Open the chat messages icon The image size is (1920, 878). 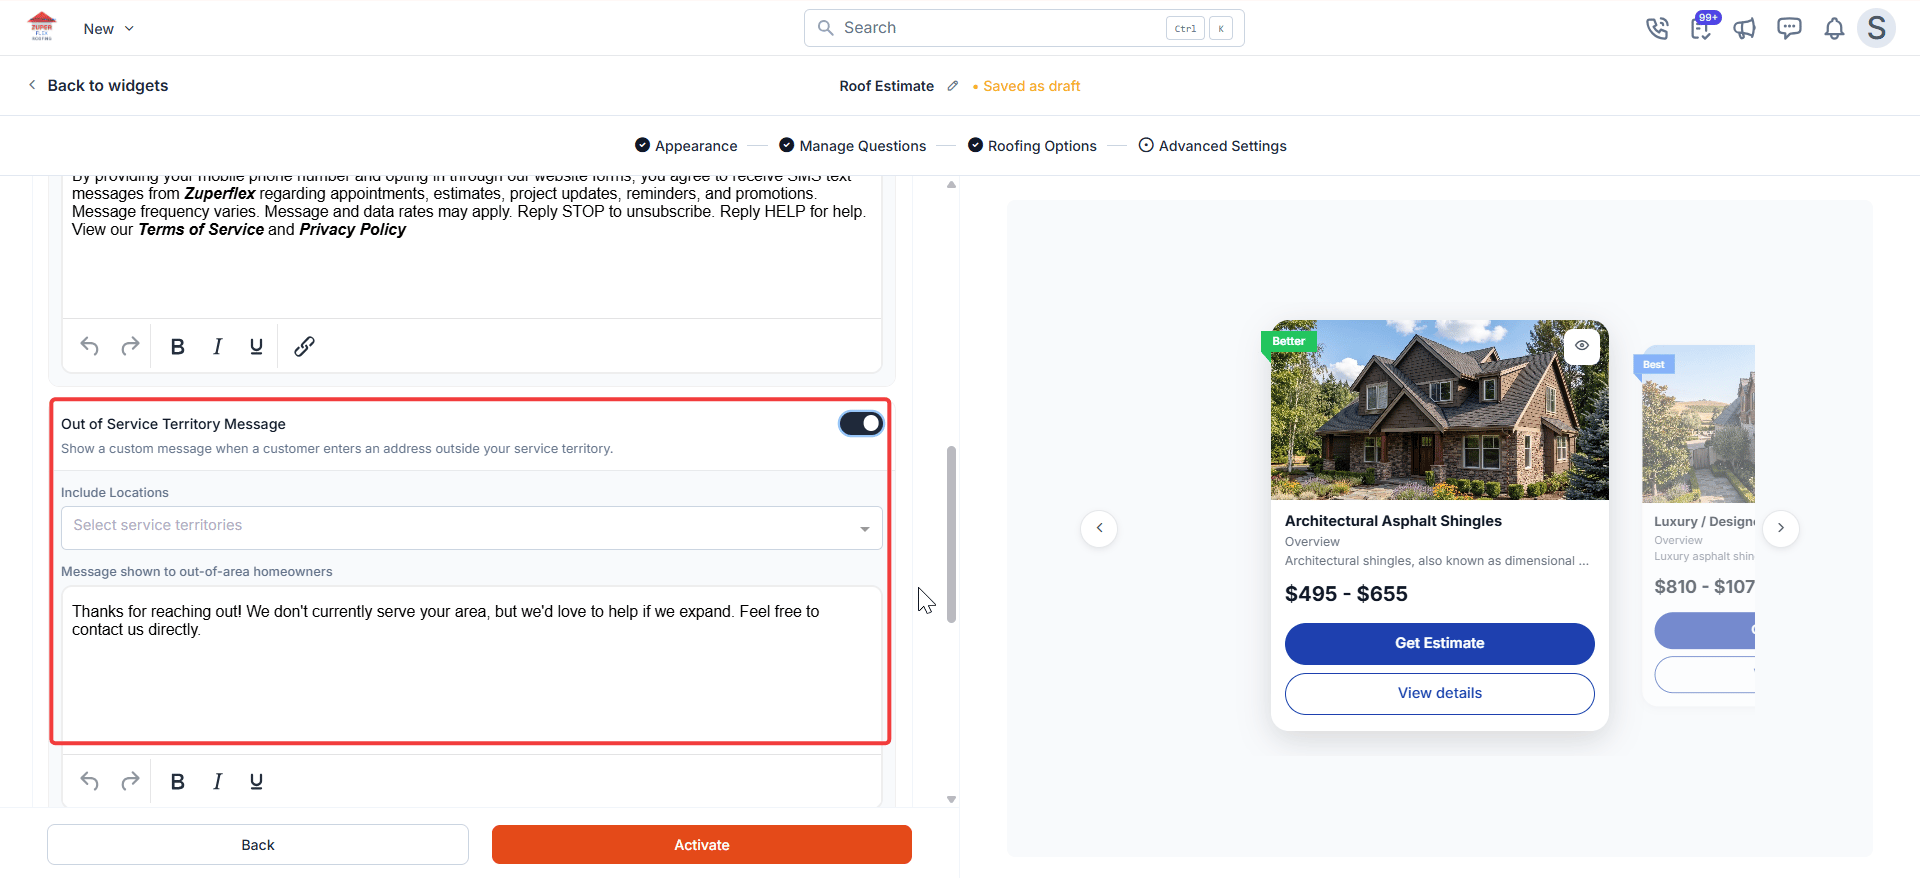[1789, 28]
